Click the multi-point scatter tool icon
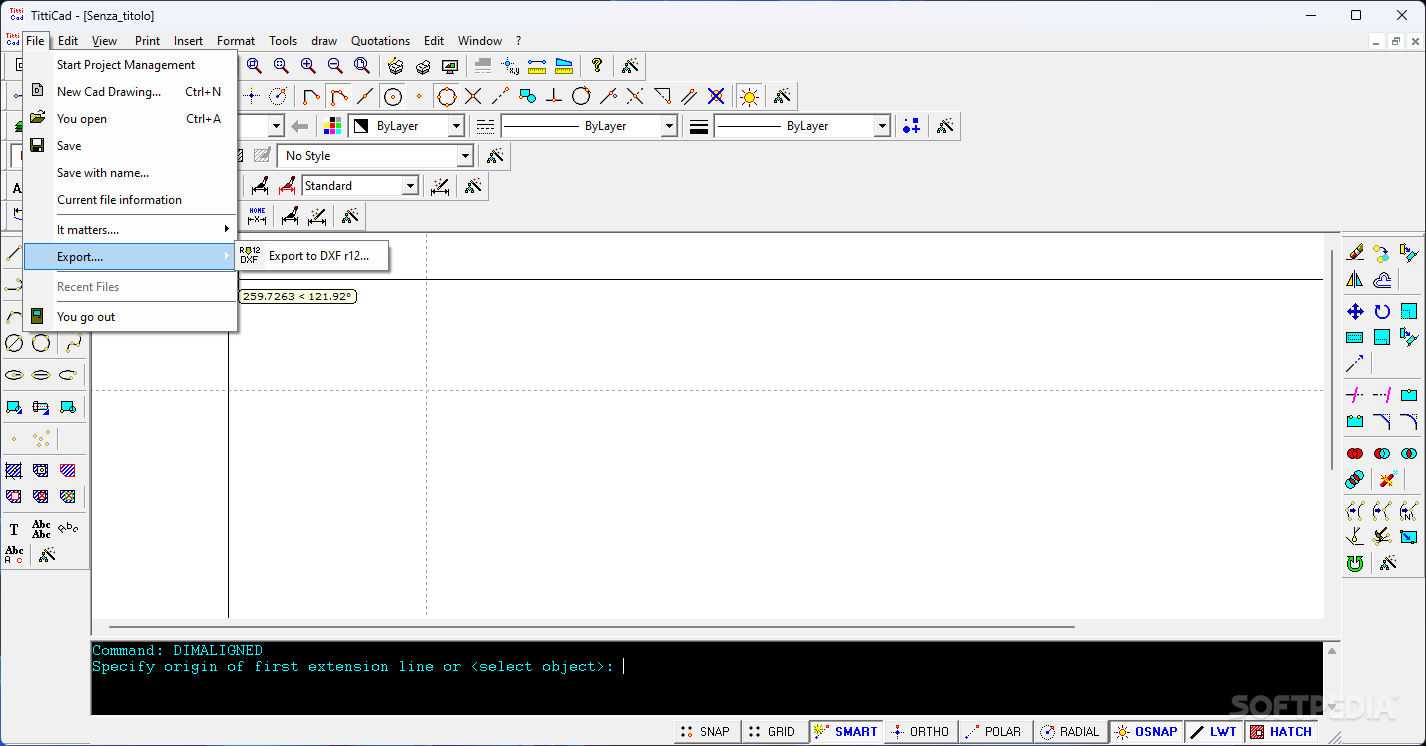Image resolution: width=1426 pixels, height=746 pixels. coord(41,438)
